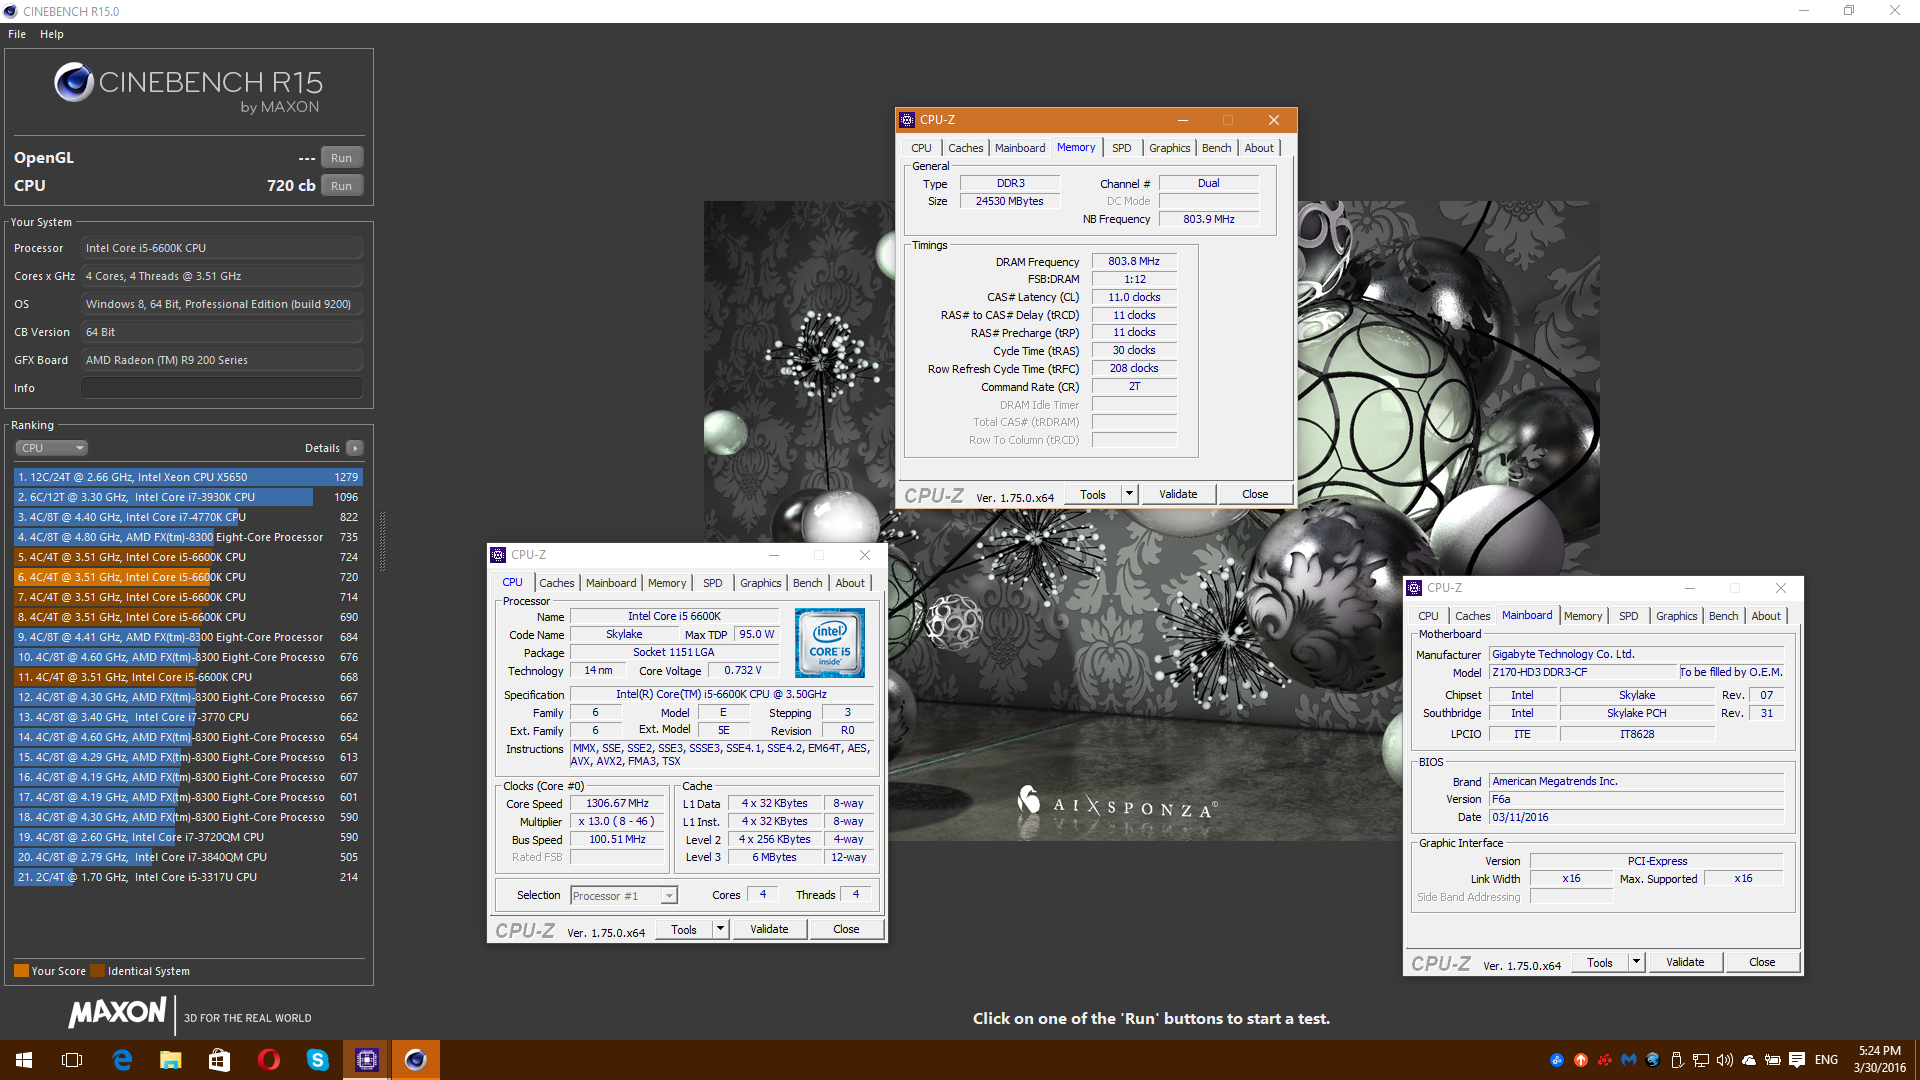Click DRAM Frequency value 803.8 MHz
This screenshot has height=1080, width=1920.
coord(1134,261)
